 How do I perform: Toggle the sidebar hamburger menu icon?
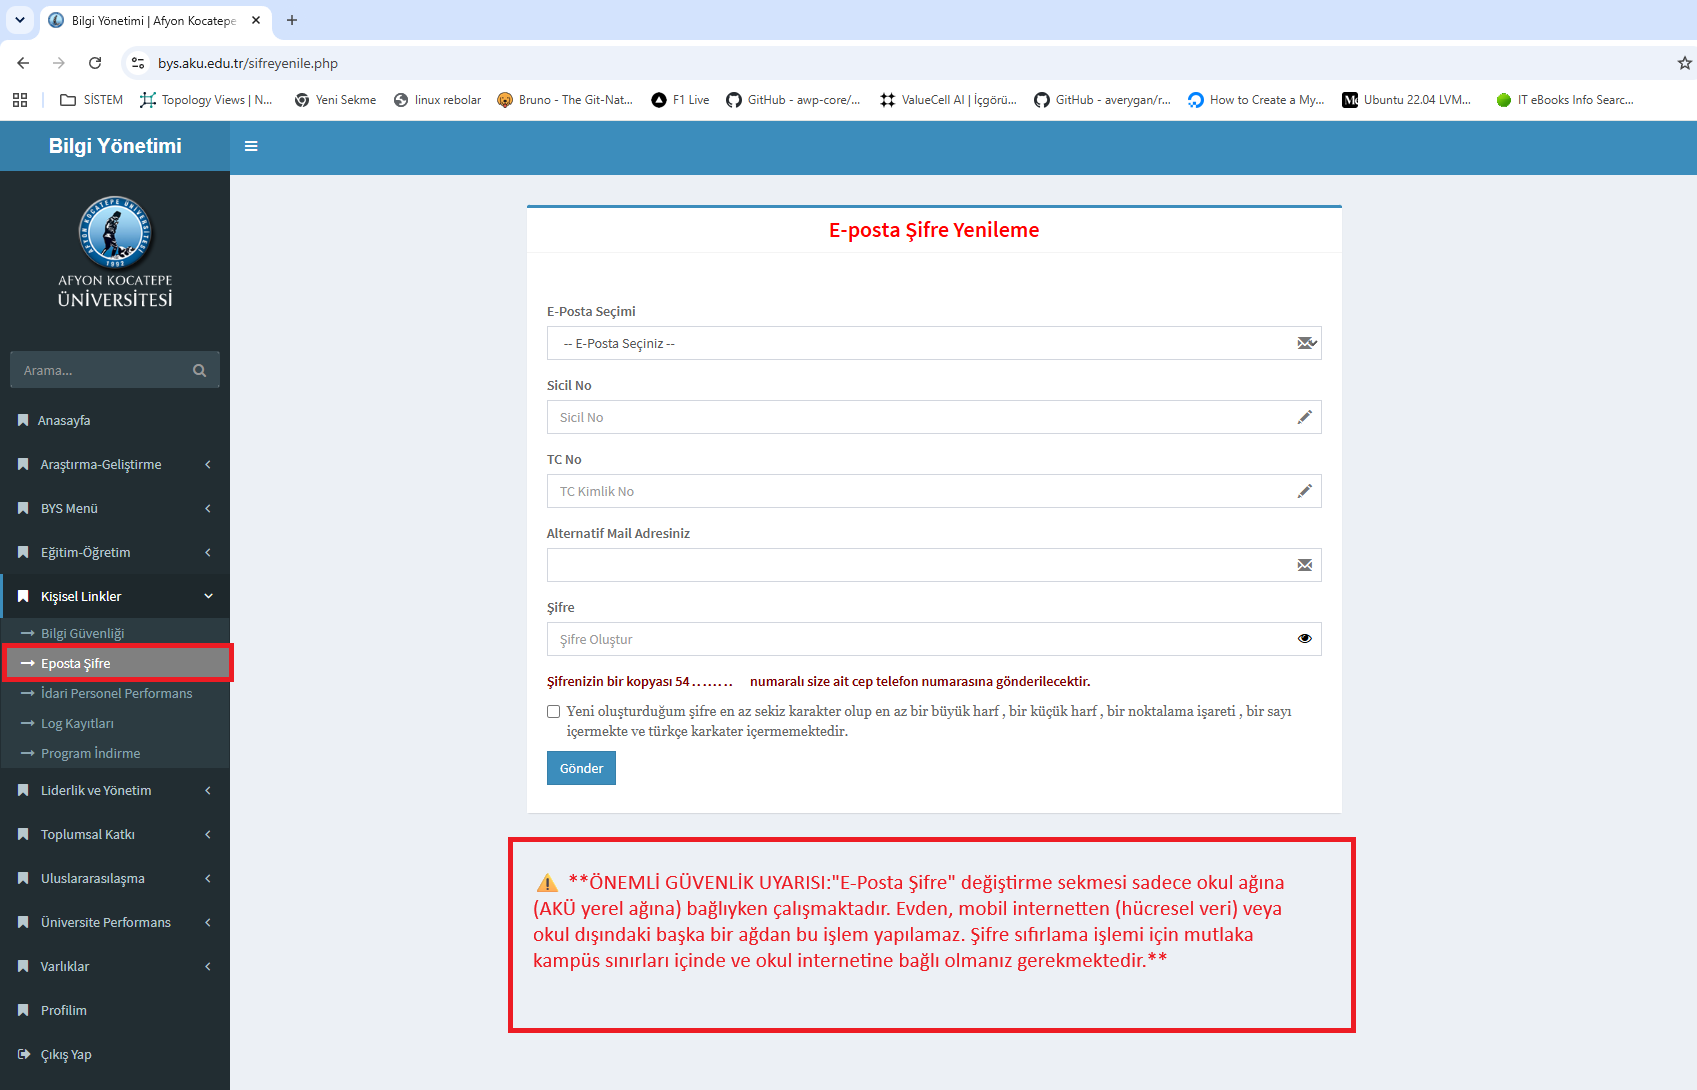pos(251,146)
